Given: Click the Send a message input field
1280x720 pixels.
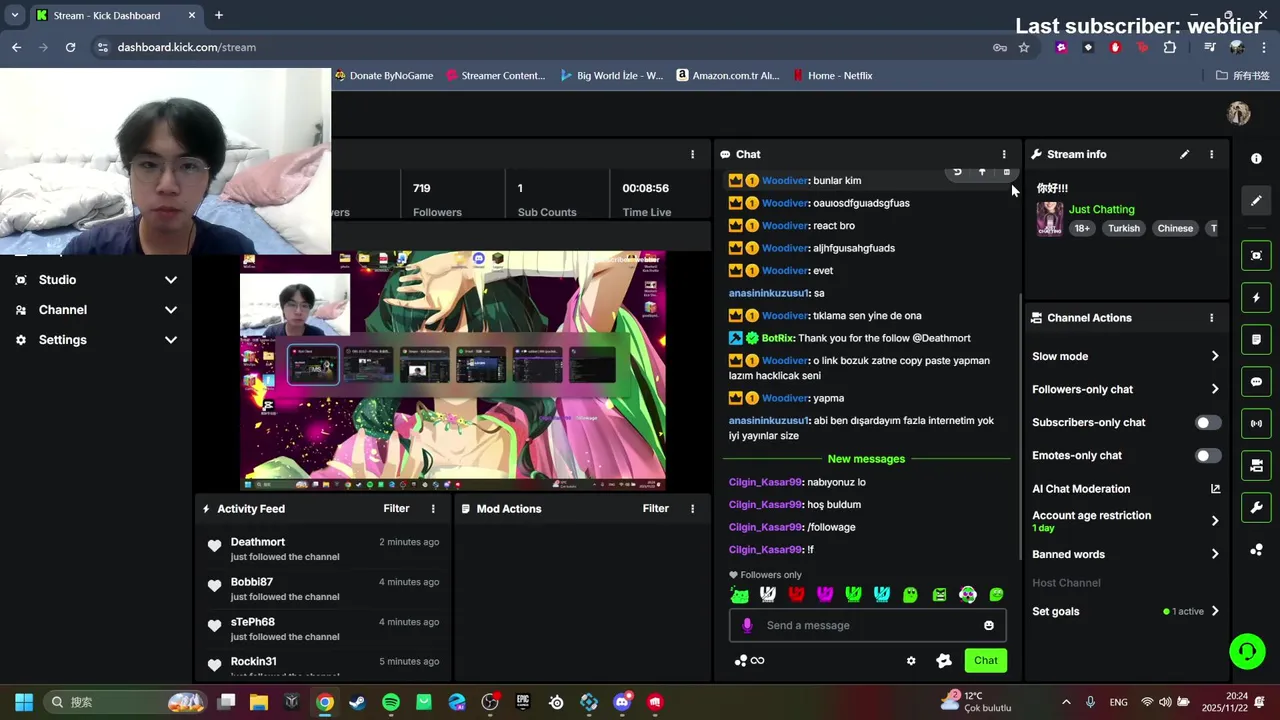Looking at the screenshot, I should 867,626.
